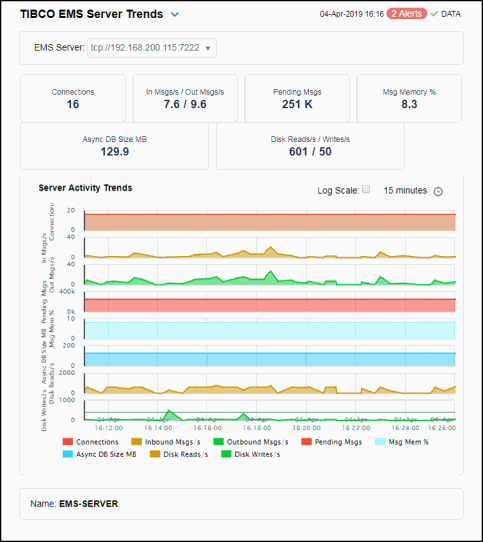Open the 2 Alerts badge

click(x=407, y=14)
